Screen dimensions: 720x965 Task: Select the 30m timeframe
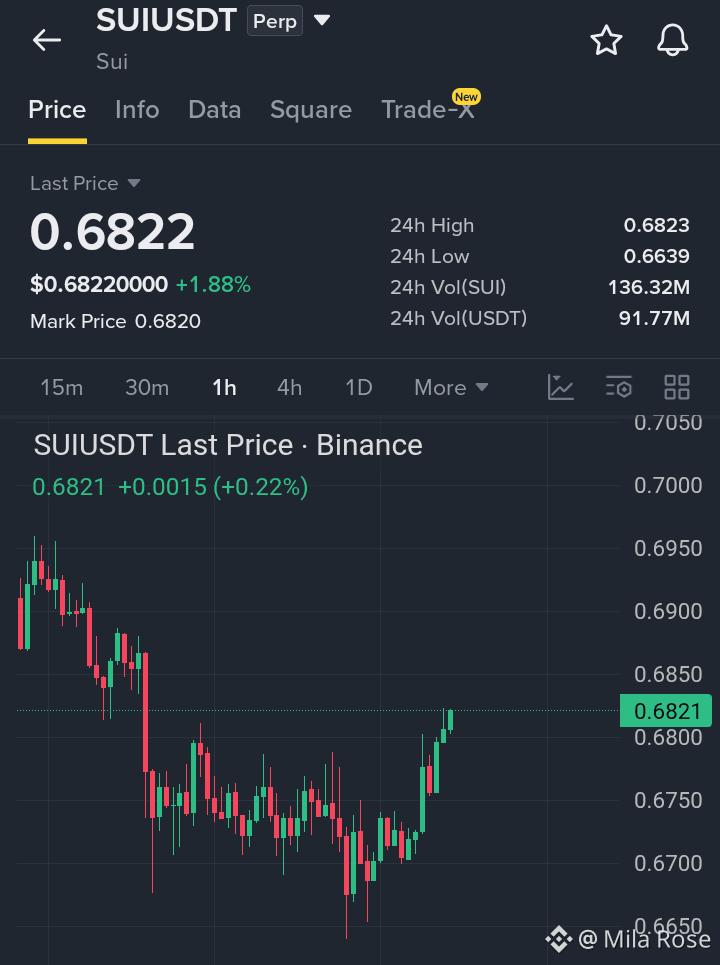pos(147,387)
